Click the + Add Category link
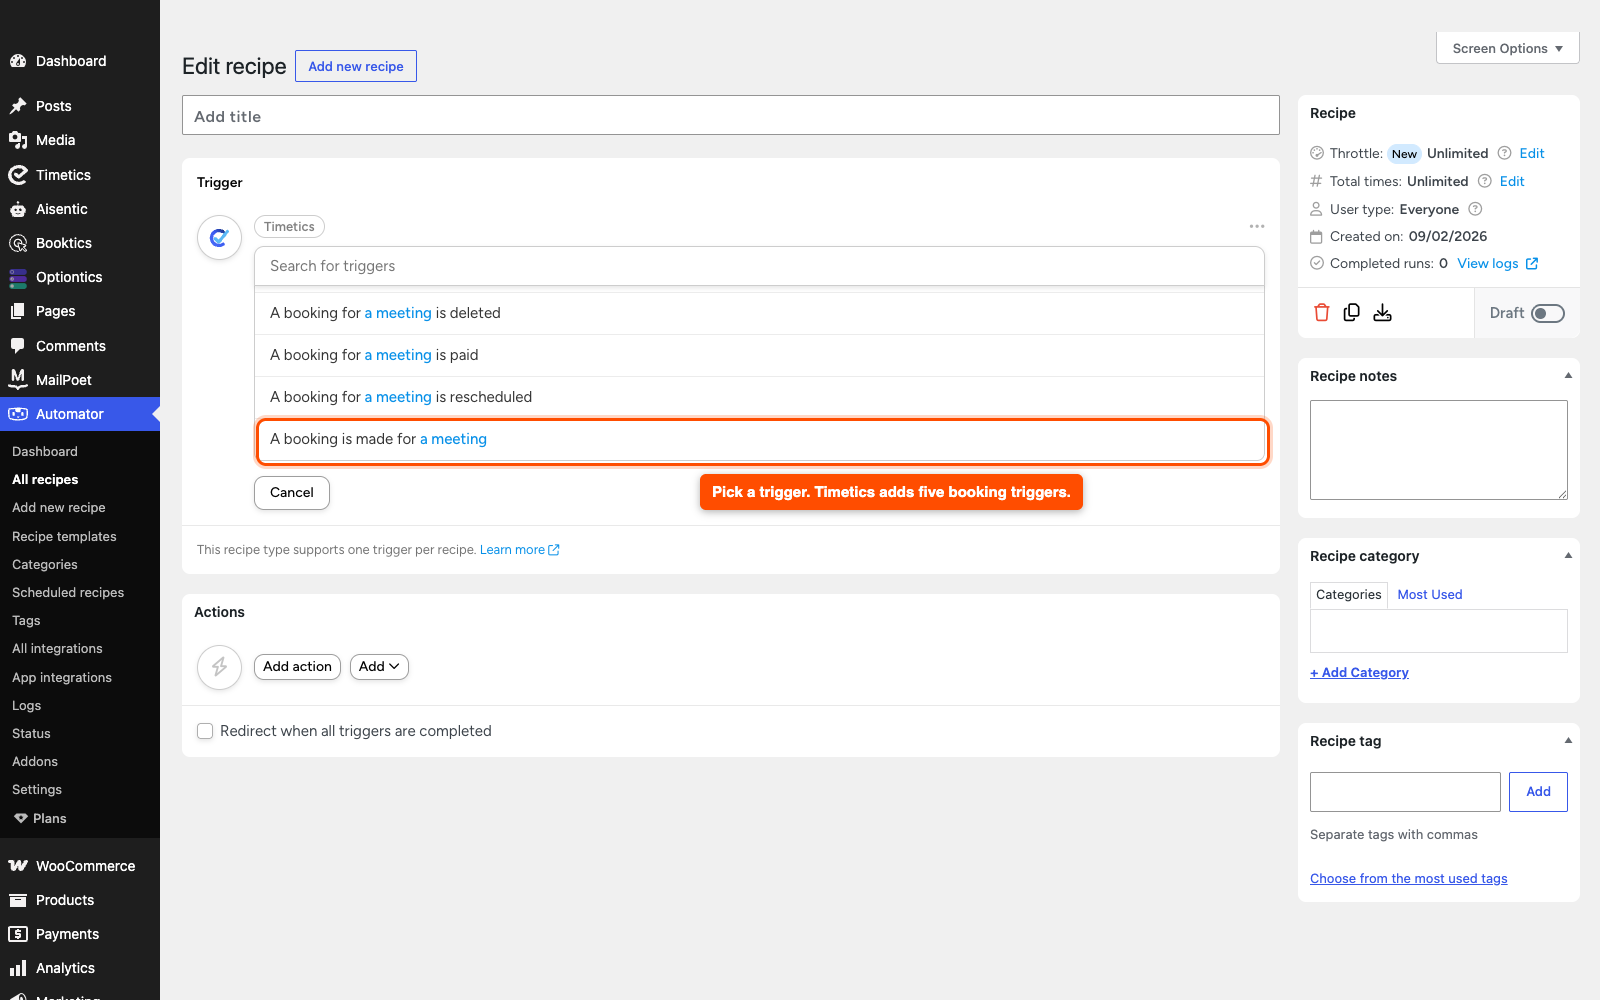Screen dimensions: 1600x1000 click(x=1359, y=673)
